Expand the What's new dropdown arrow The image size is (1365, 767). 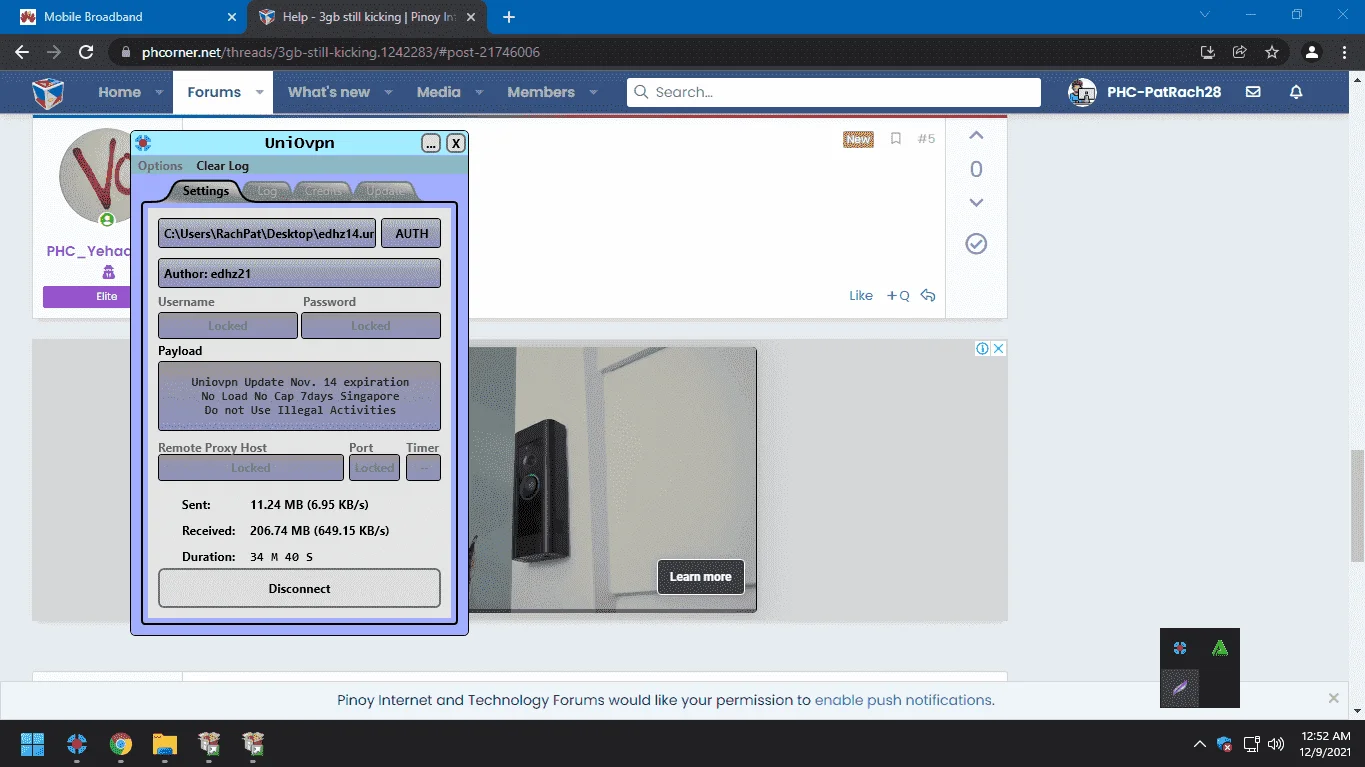389,92
